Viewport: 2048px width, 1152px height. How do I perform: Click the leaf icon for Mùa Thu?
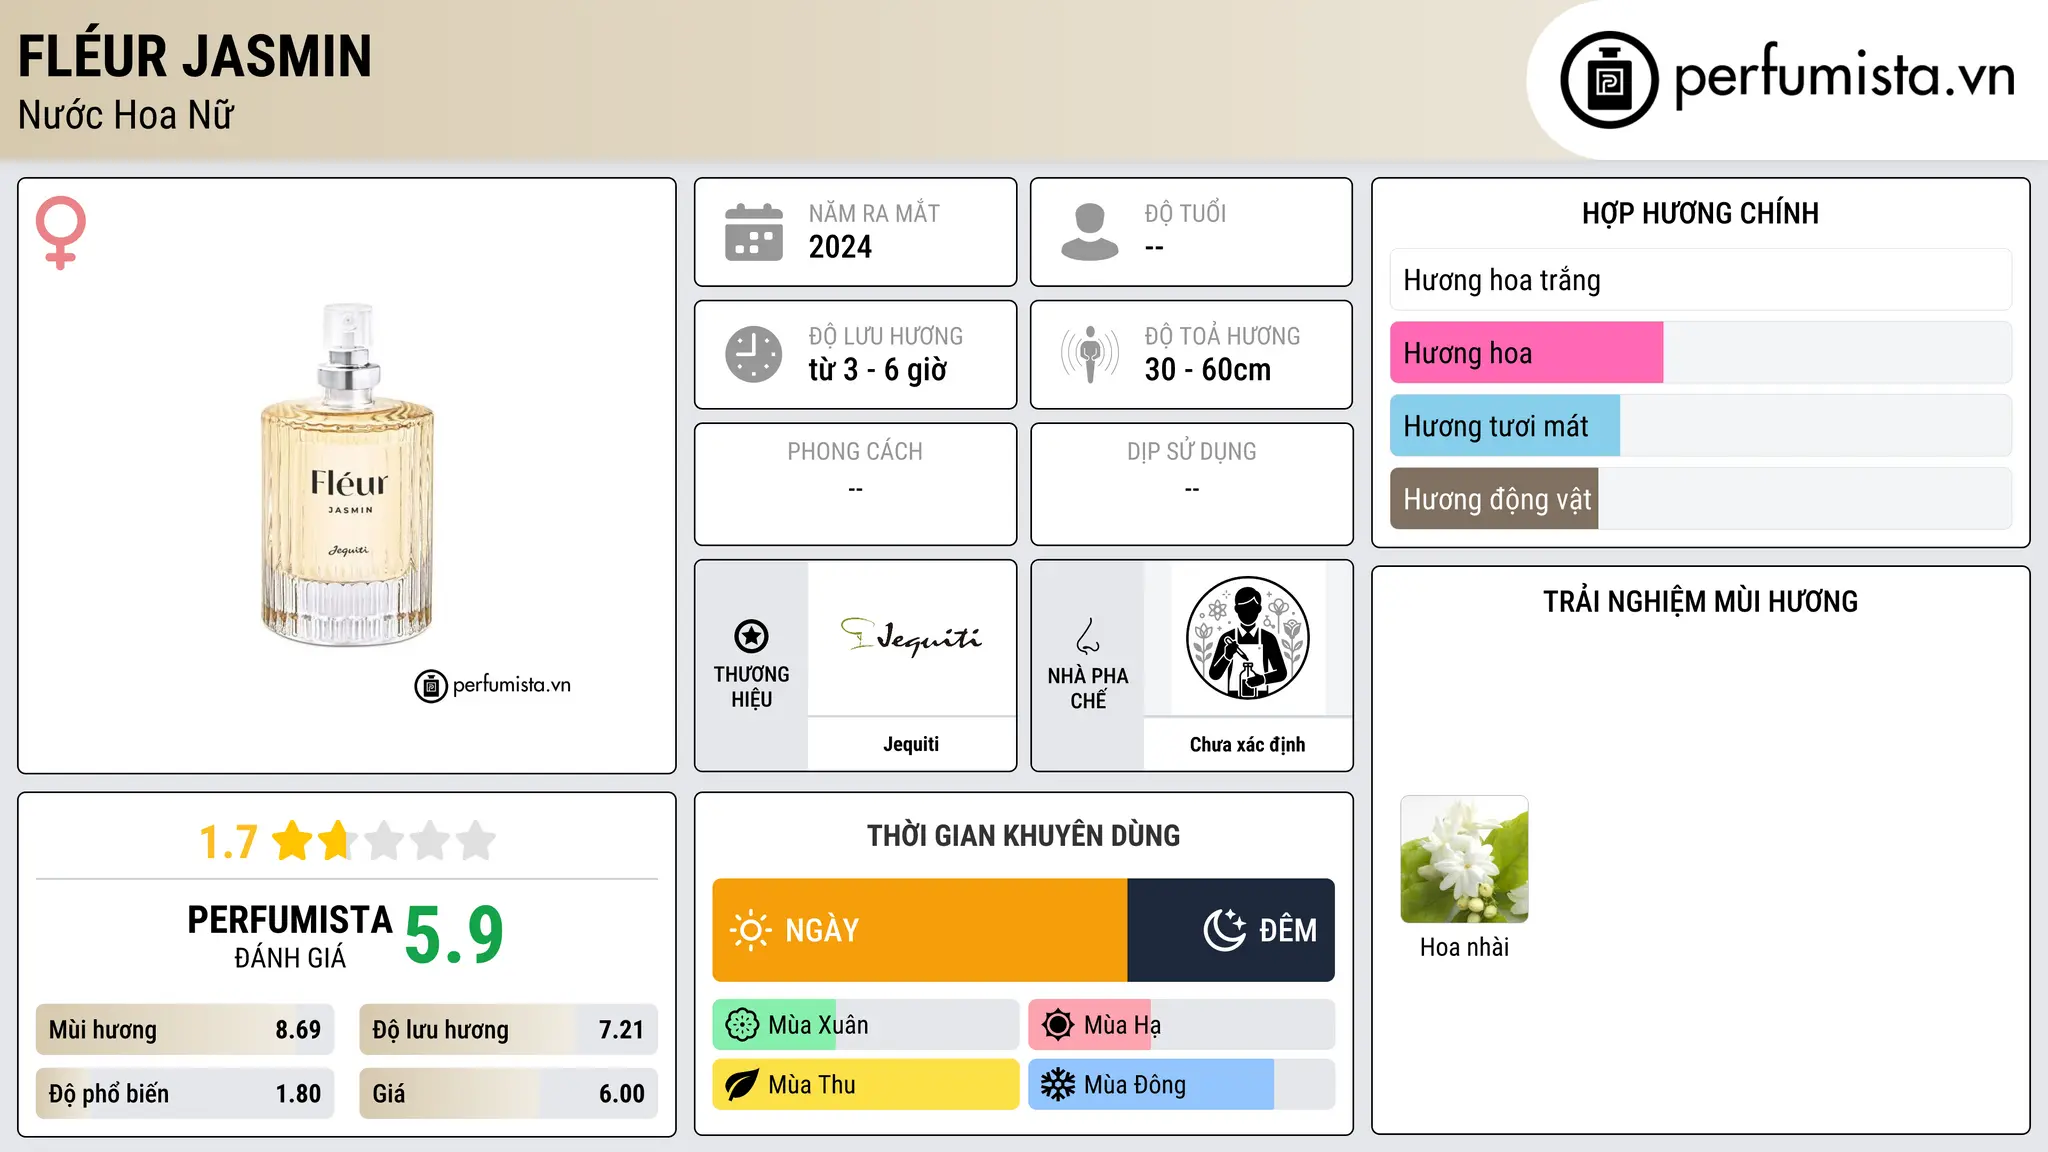pyautogui.click(x=742, y=1085)
